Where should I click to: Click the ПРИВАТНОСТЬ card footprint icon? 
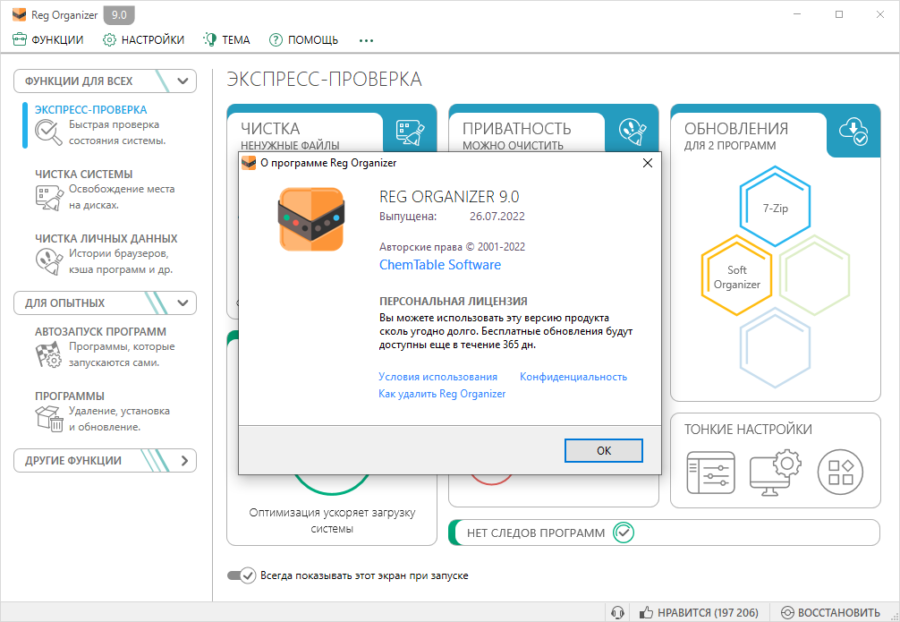[633, 131]
